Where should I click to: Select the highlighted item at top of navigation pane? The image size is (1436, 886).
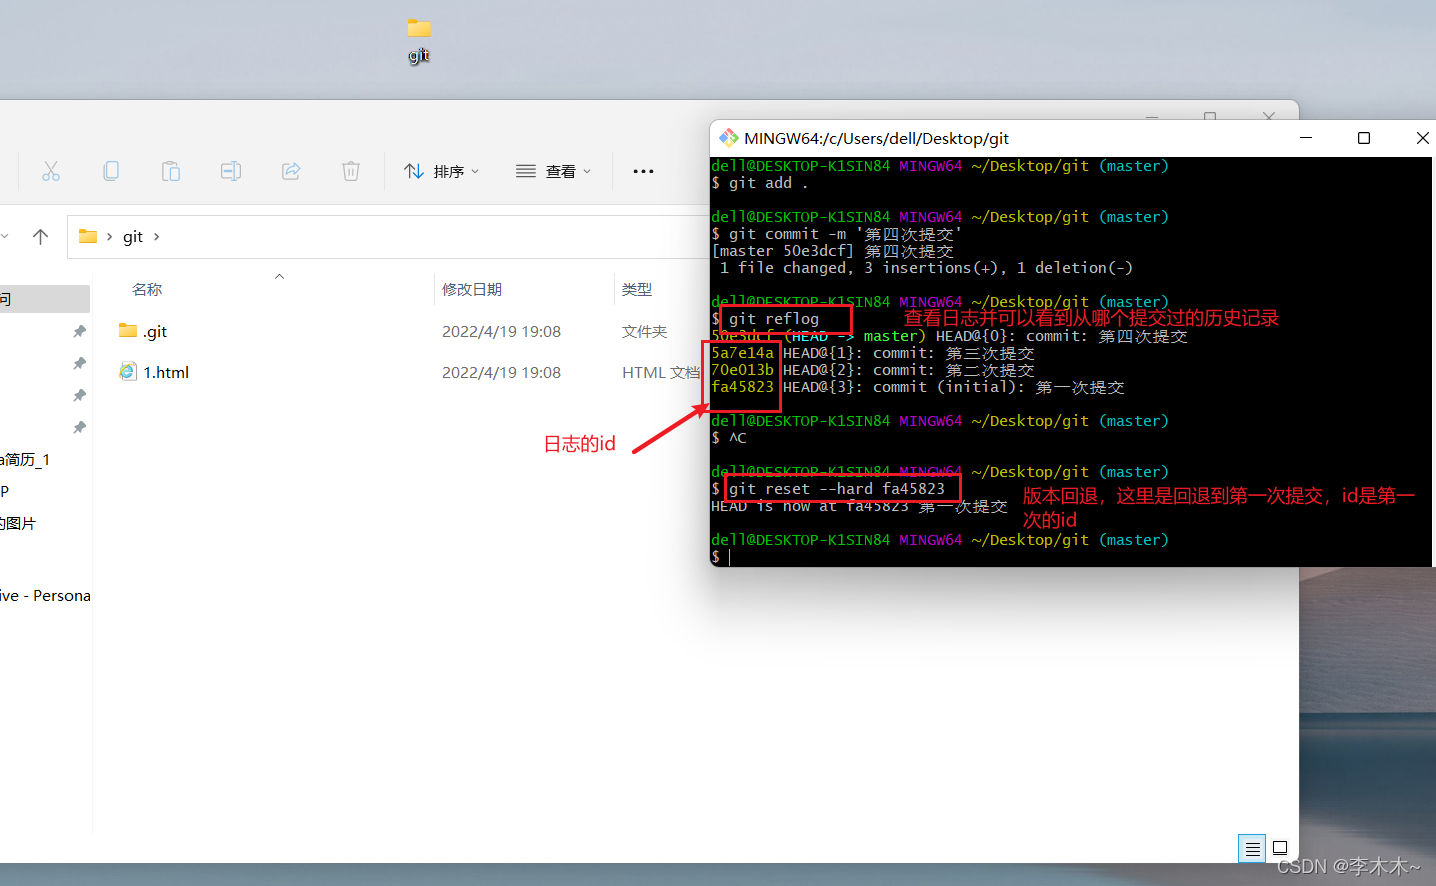tap(44, 299)
